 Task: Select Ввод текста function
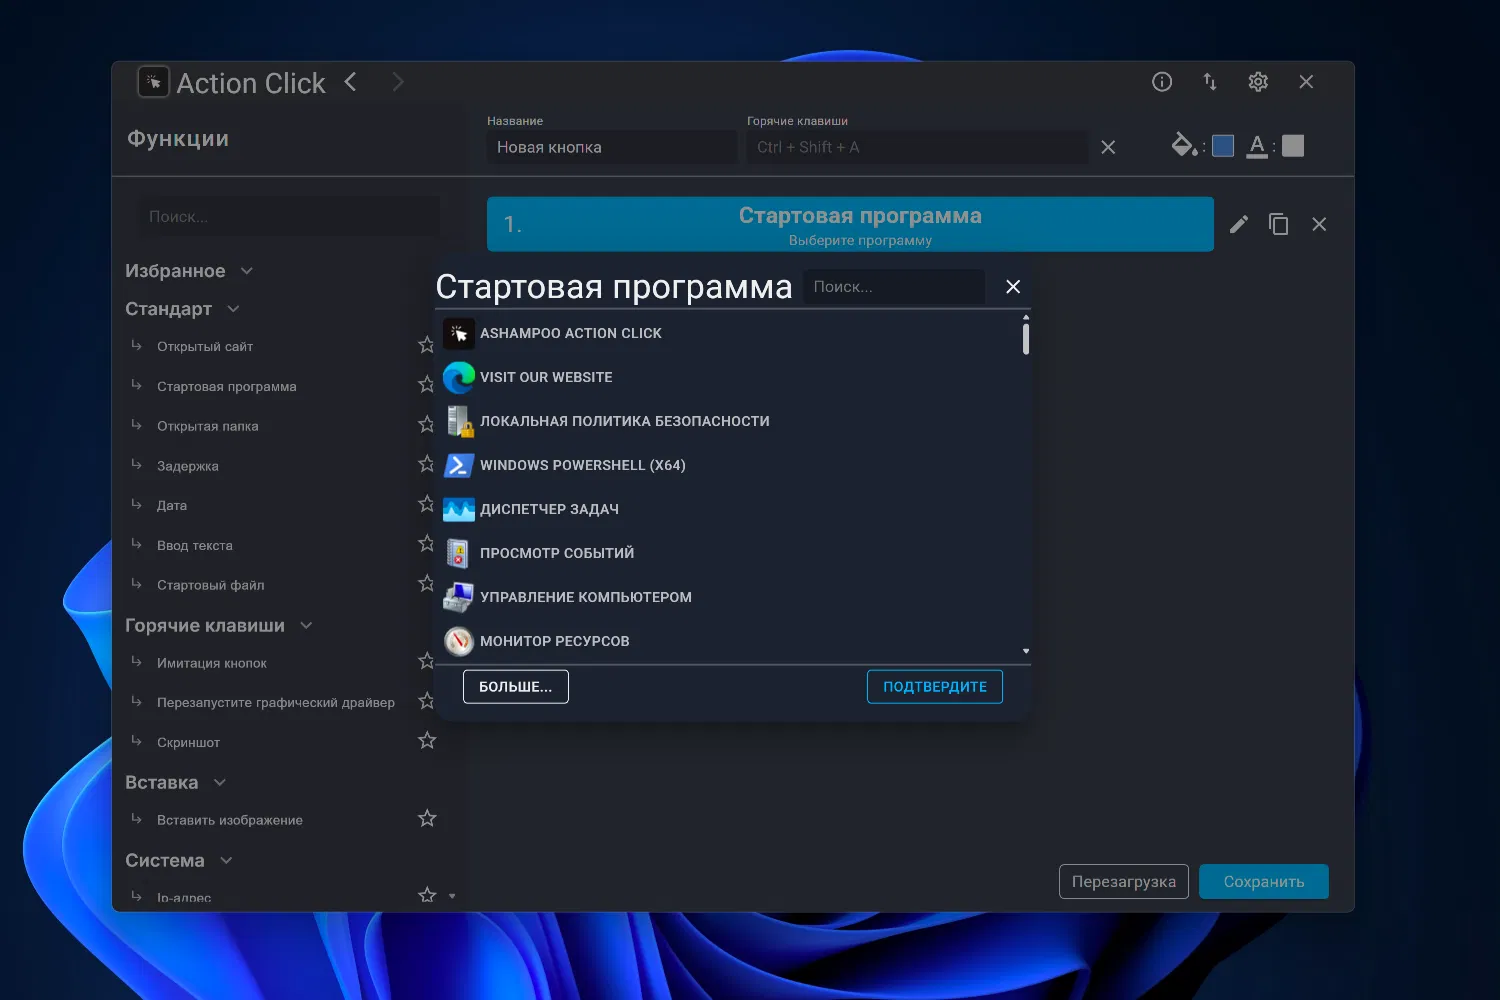point(194,545)
